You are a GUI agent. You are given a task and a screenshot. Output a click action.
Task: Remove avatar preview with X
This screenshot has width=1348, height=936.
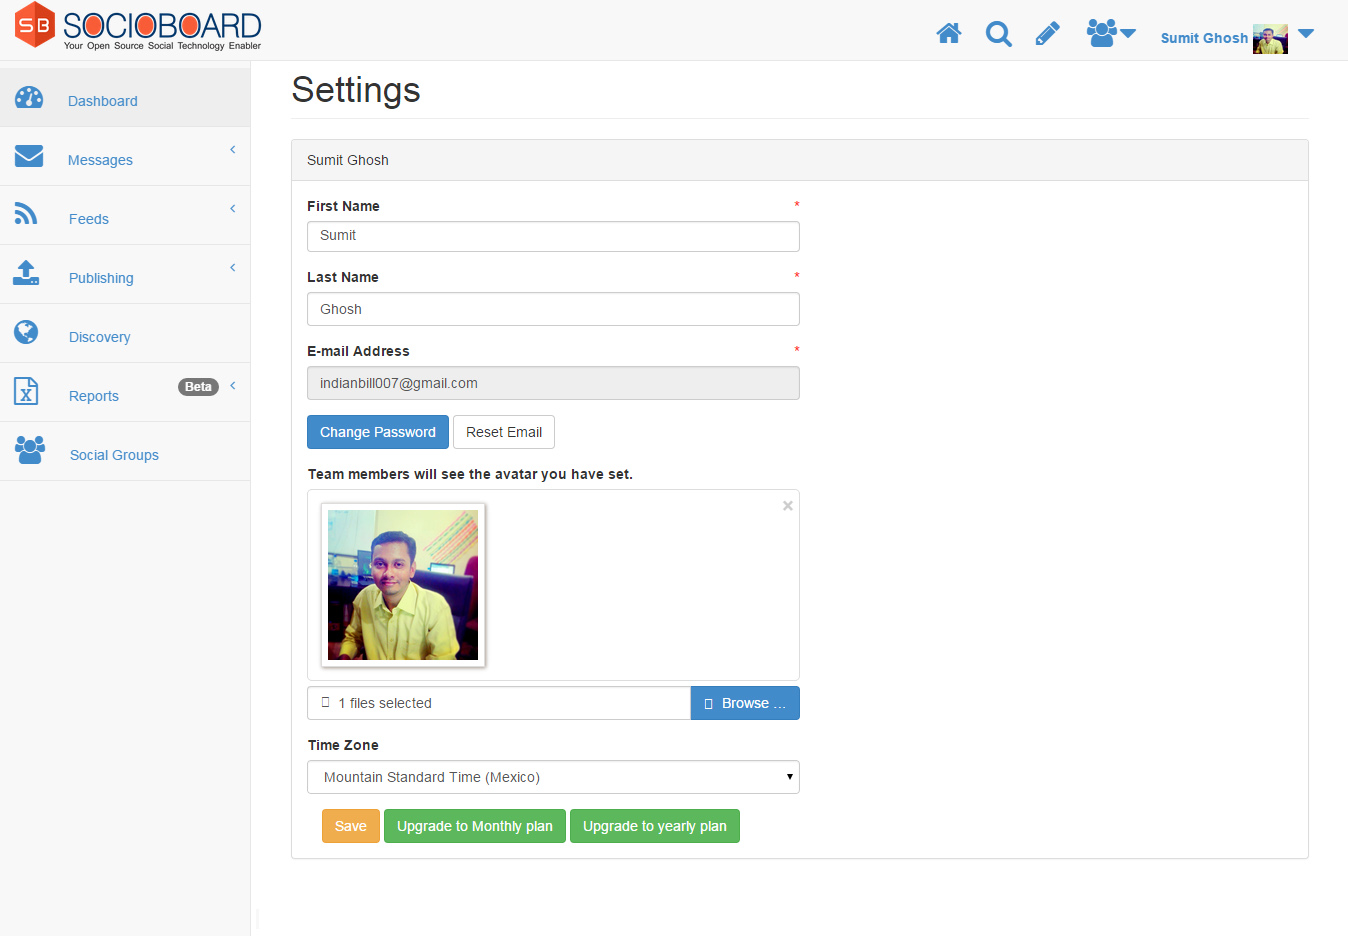click(x=788, y=506)
